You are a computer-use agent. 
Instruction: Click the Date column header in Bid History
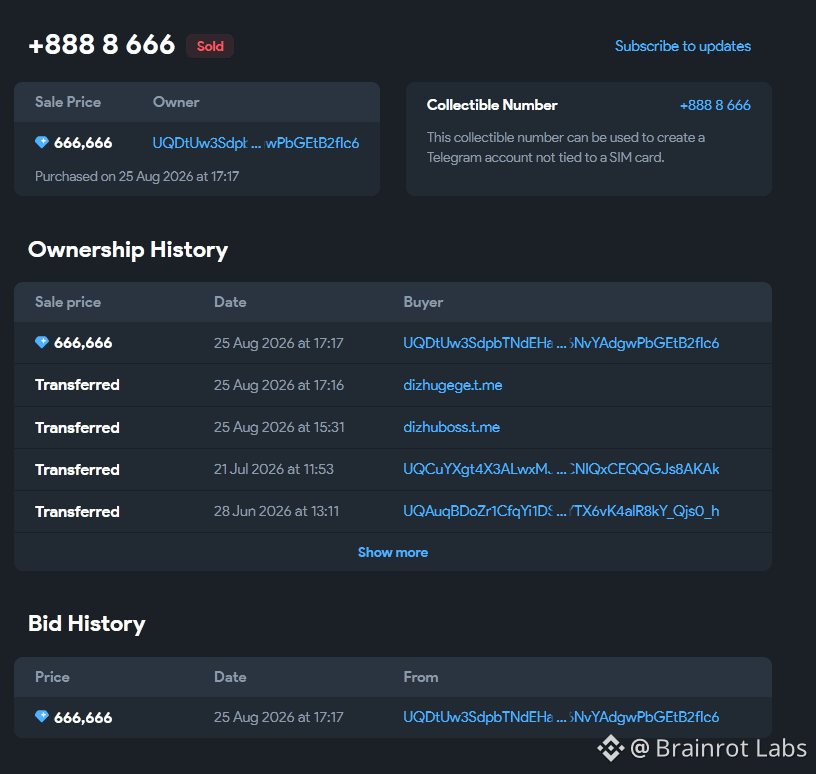[x=230, y=677]
